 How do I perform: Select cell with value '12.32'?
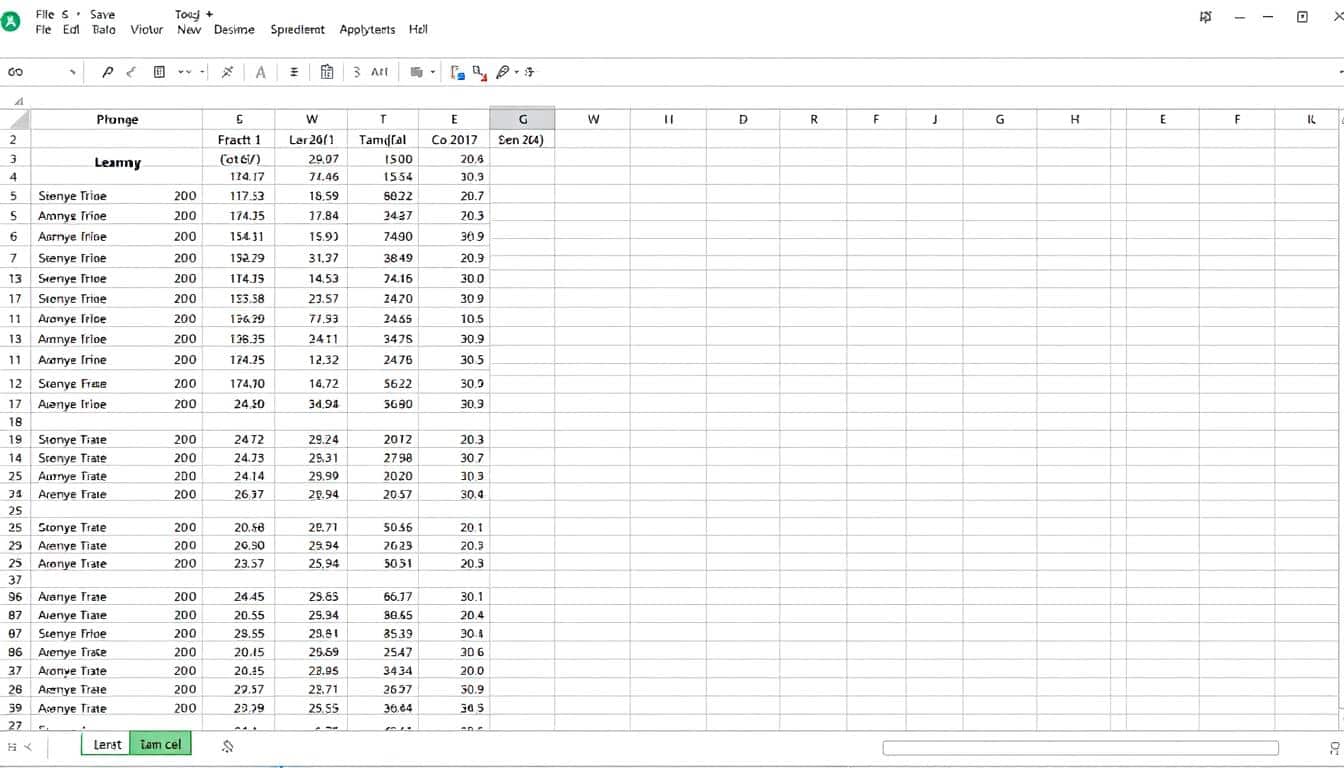point(311,360)
